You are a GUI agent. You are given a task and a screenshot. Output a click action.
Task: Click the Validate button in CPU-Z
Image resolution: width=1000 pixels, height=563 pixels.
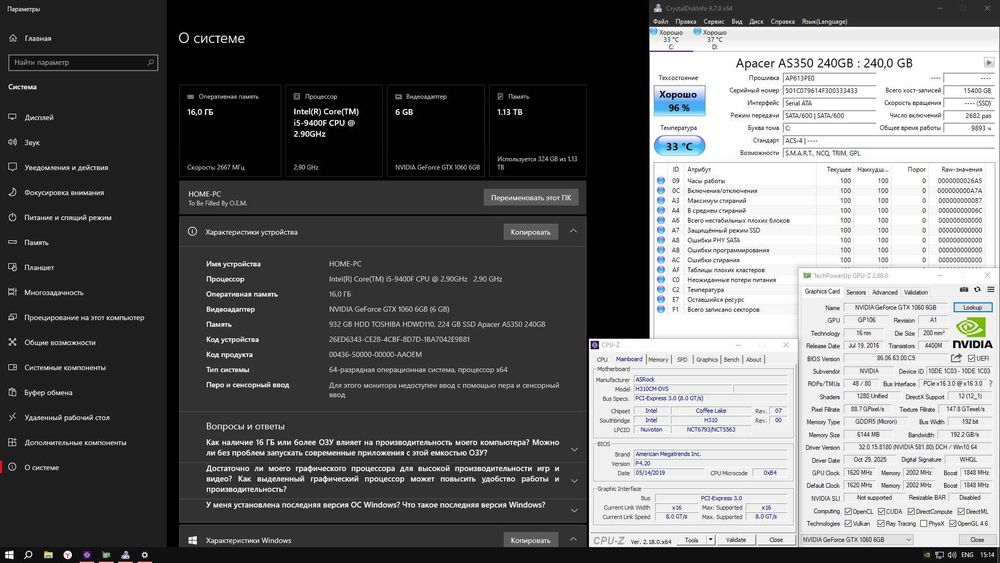pos(735,539)
